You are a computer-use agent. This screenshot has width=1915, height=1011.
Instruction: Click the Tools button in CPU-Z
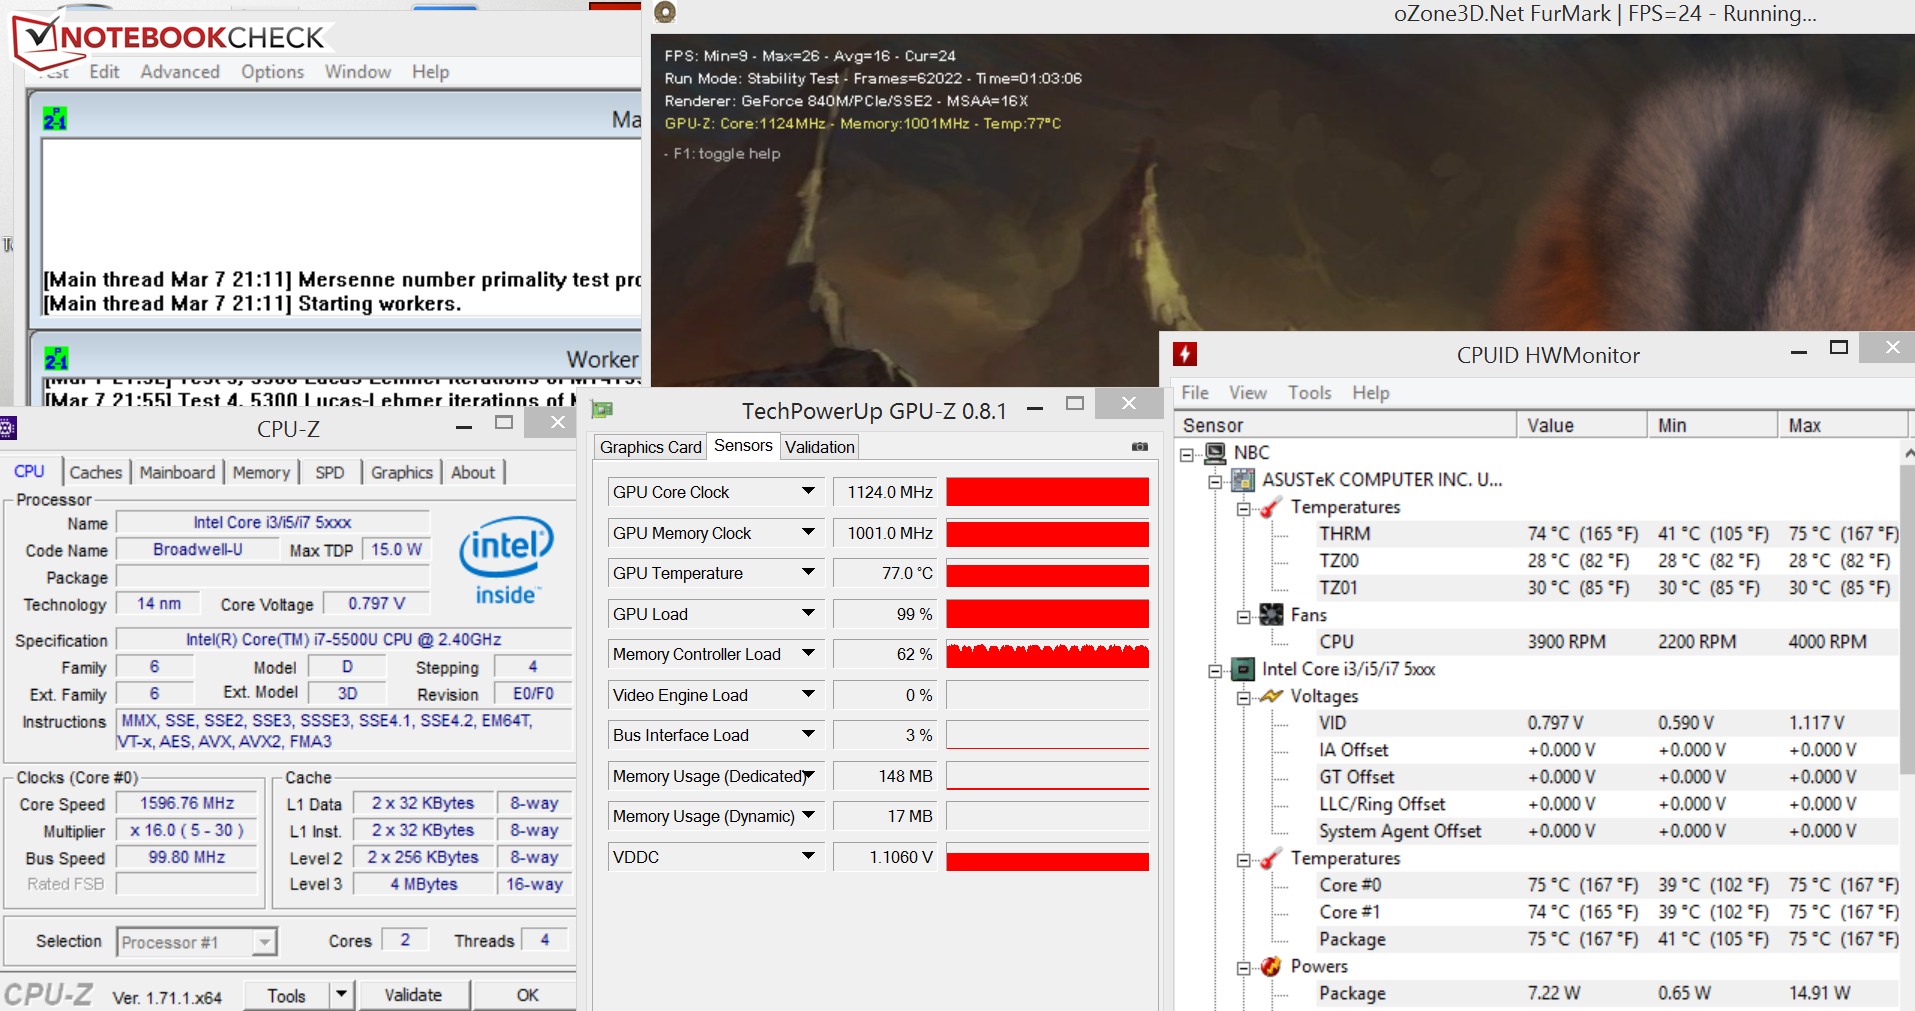pyautogui.click(x=286, y=995)
